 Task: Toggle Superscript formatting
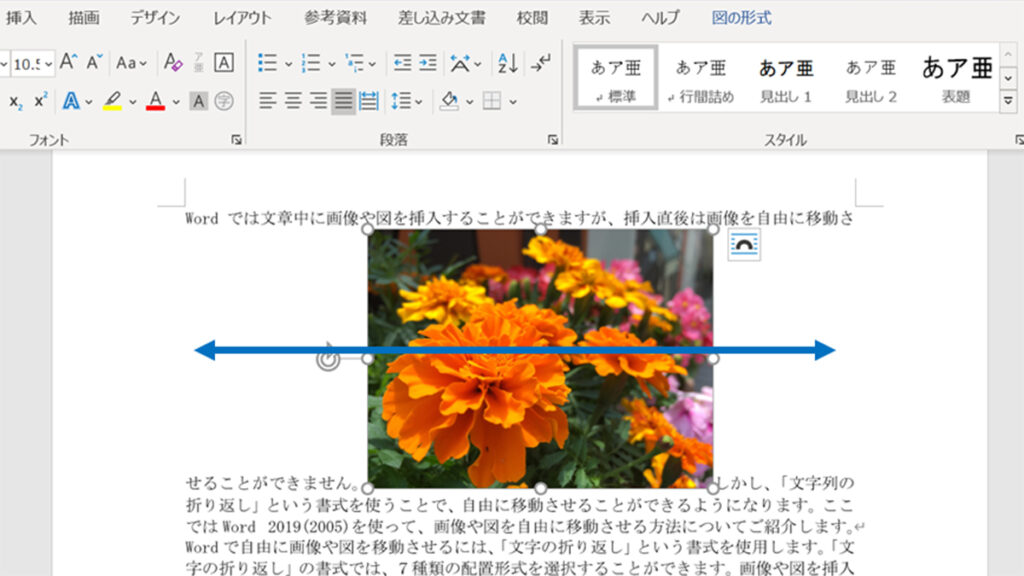[x=41, y=101]
